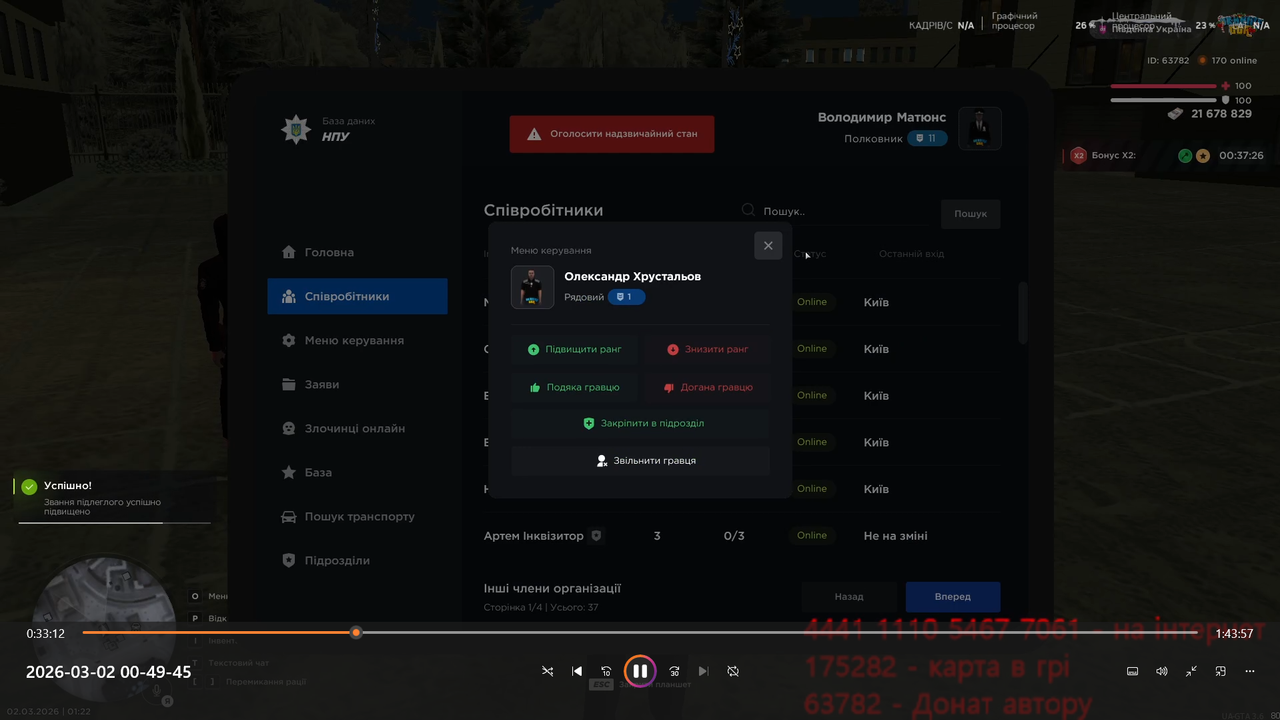Click the home icon beside Головна
Image resolution: width=1280 pixels, height=720 pixels.
pos(289,252)
